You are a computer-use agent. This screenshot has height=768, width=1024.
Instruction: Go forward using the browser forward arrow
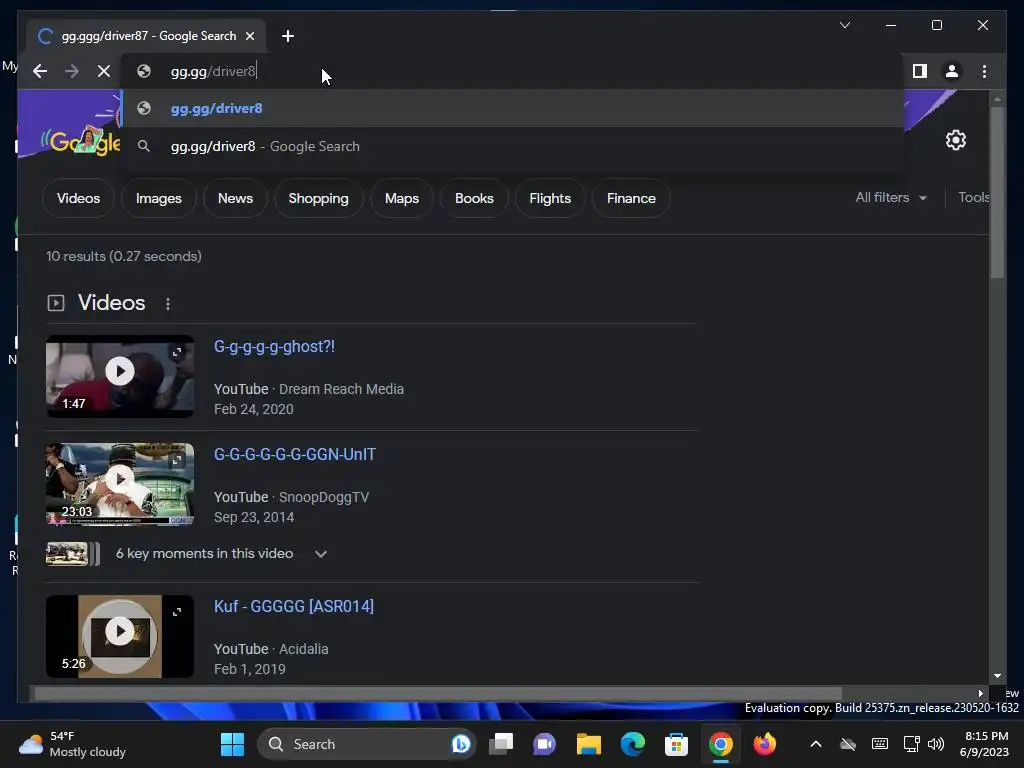click(72, 71)
